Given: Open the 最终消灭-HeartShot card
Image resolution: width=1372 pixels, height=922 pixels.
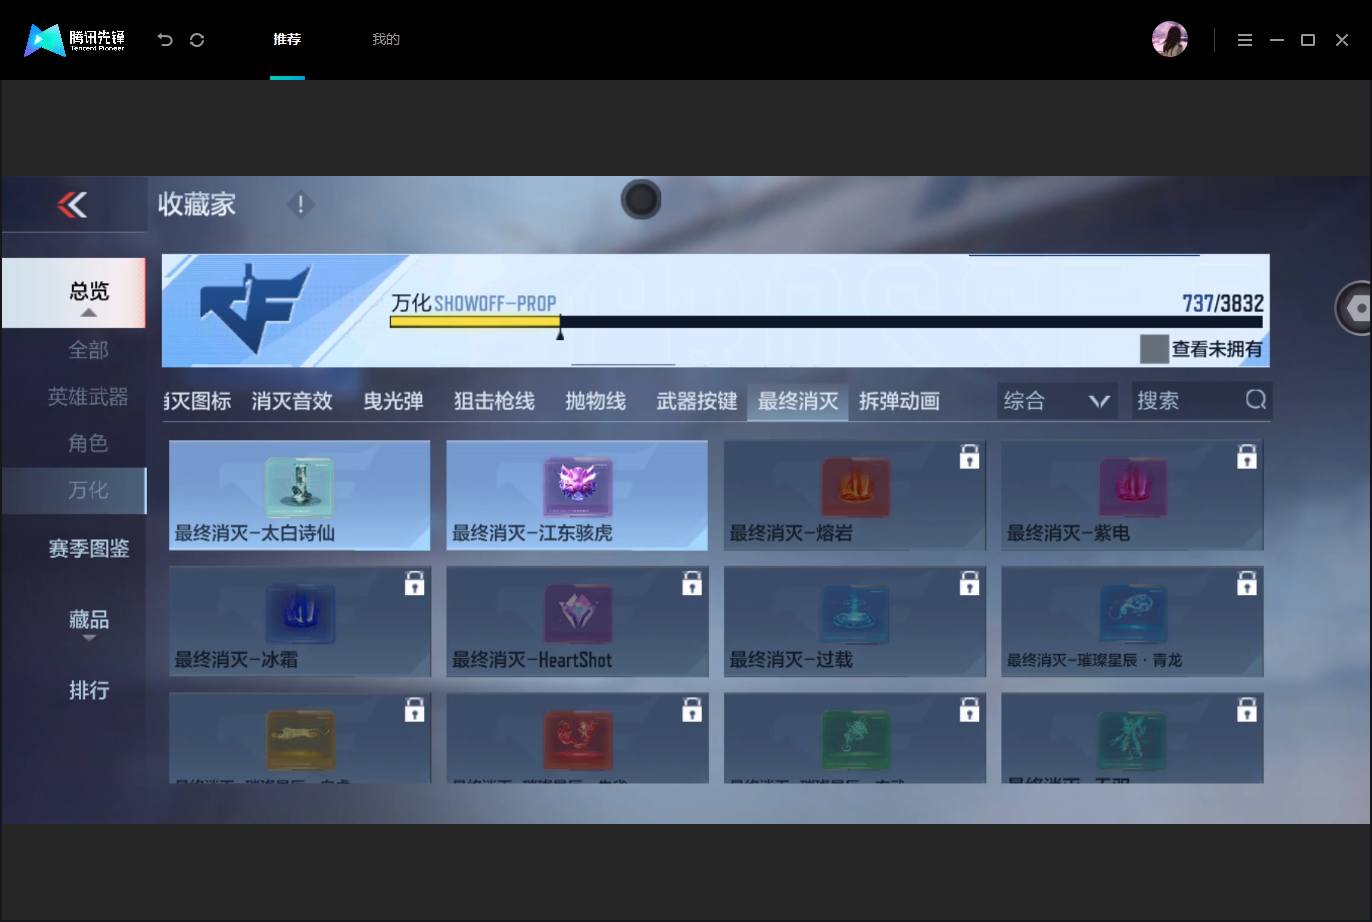Looking at the screenshot, I should point(577,621).
